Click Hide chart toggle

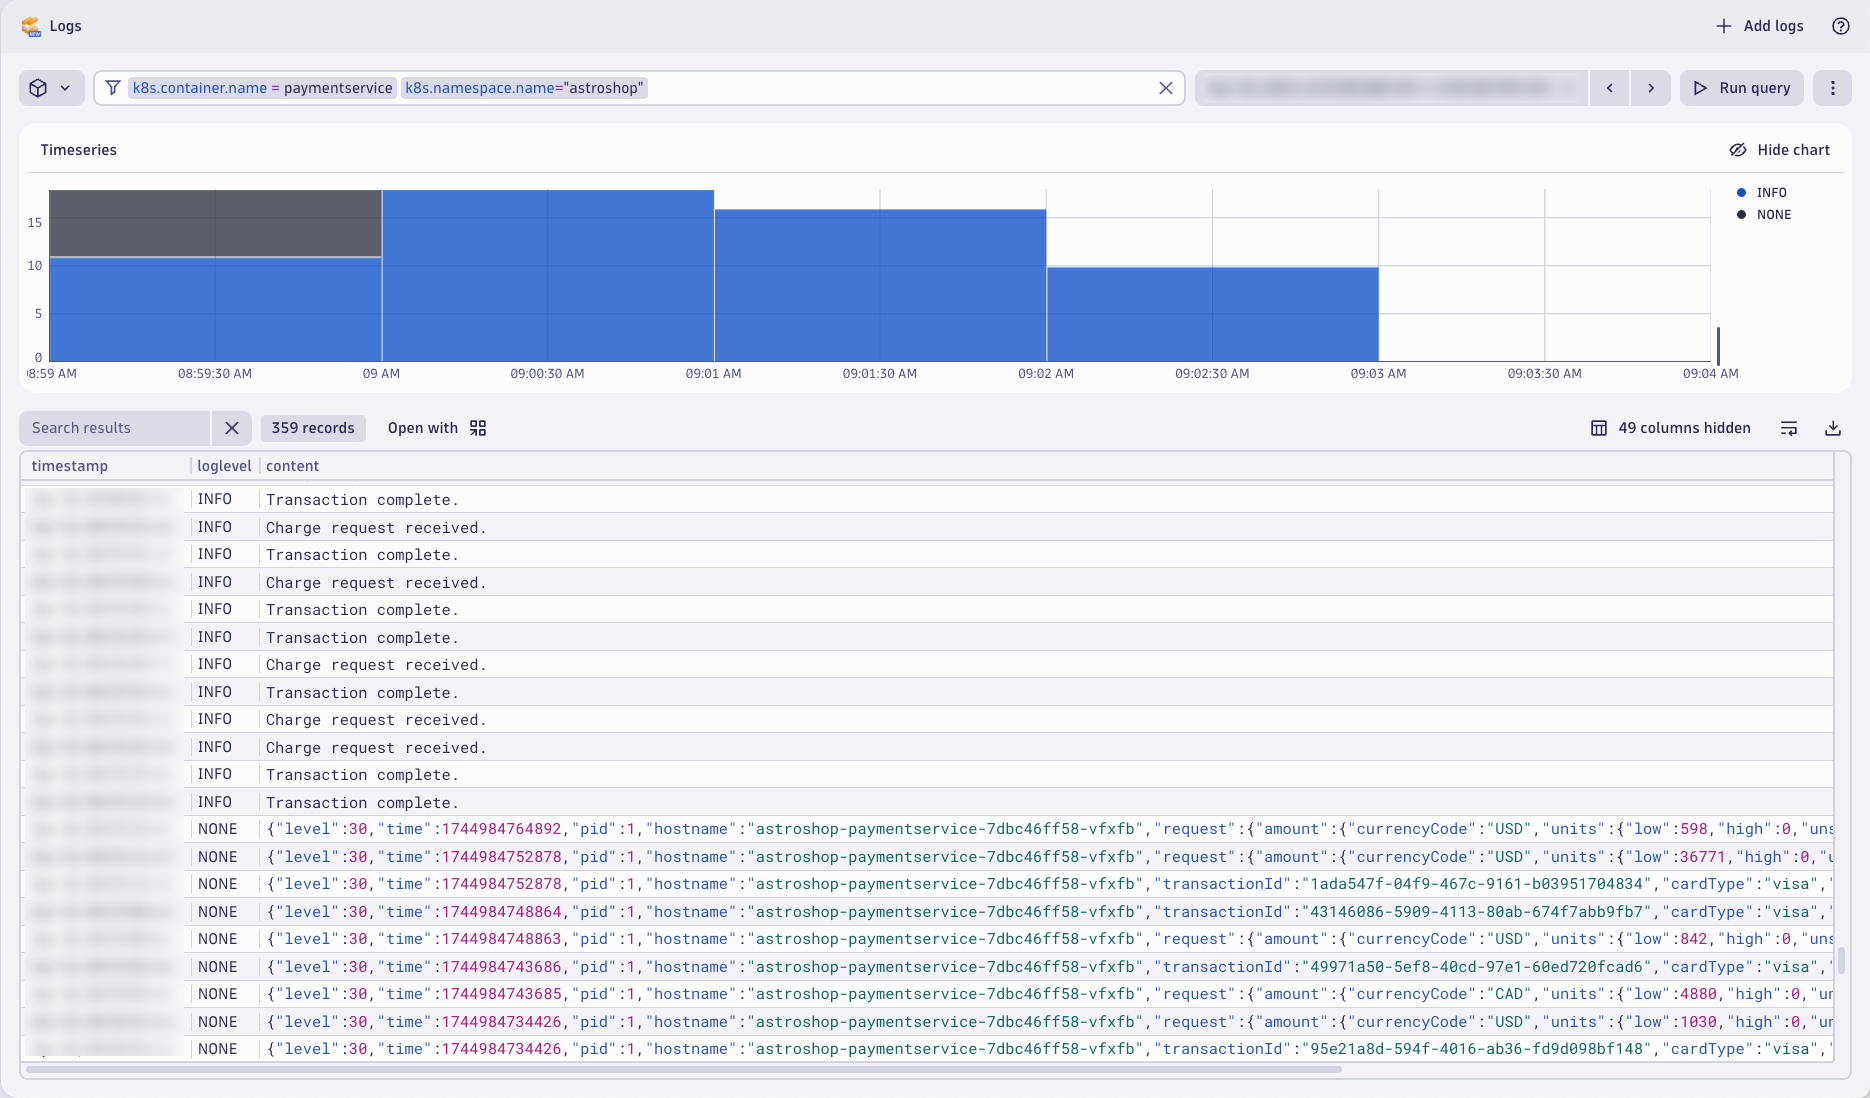pyautogui.click(x=1780, y=150)
